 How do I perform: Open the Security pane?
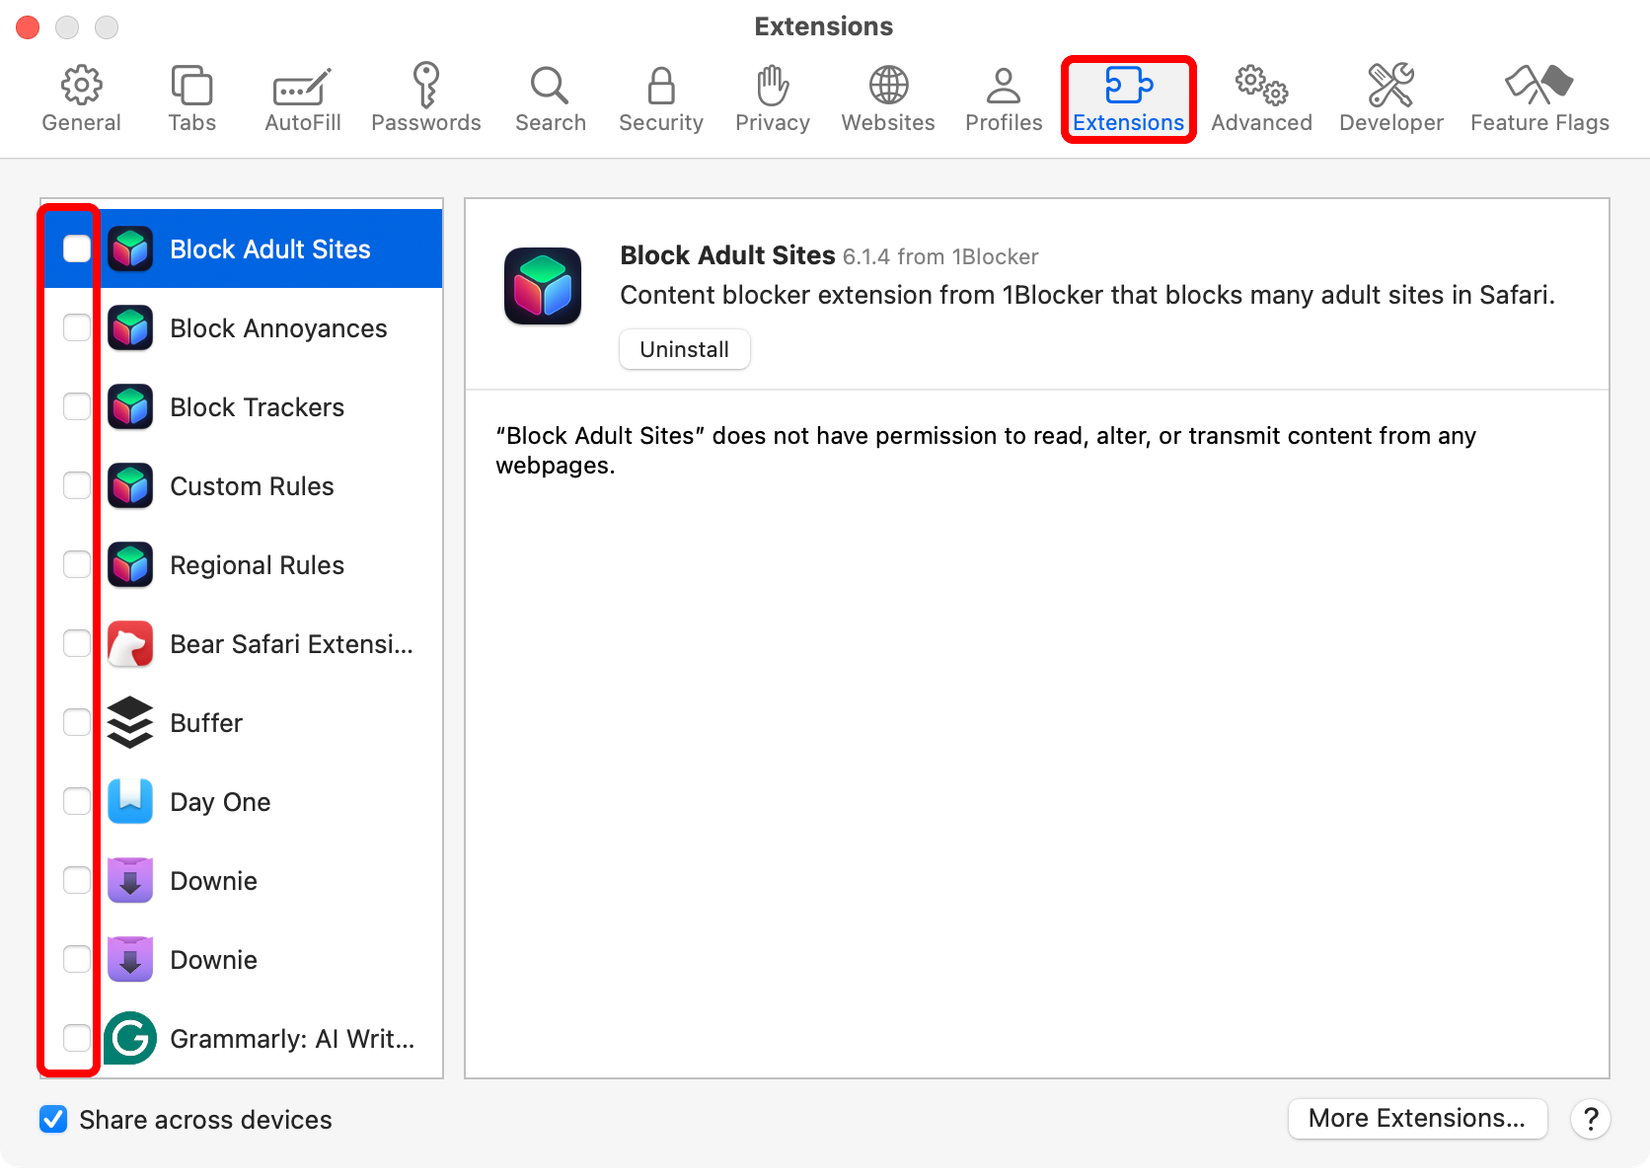pos(660,95)
